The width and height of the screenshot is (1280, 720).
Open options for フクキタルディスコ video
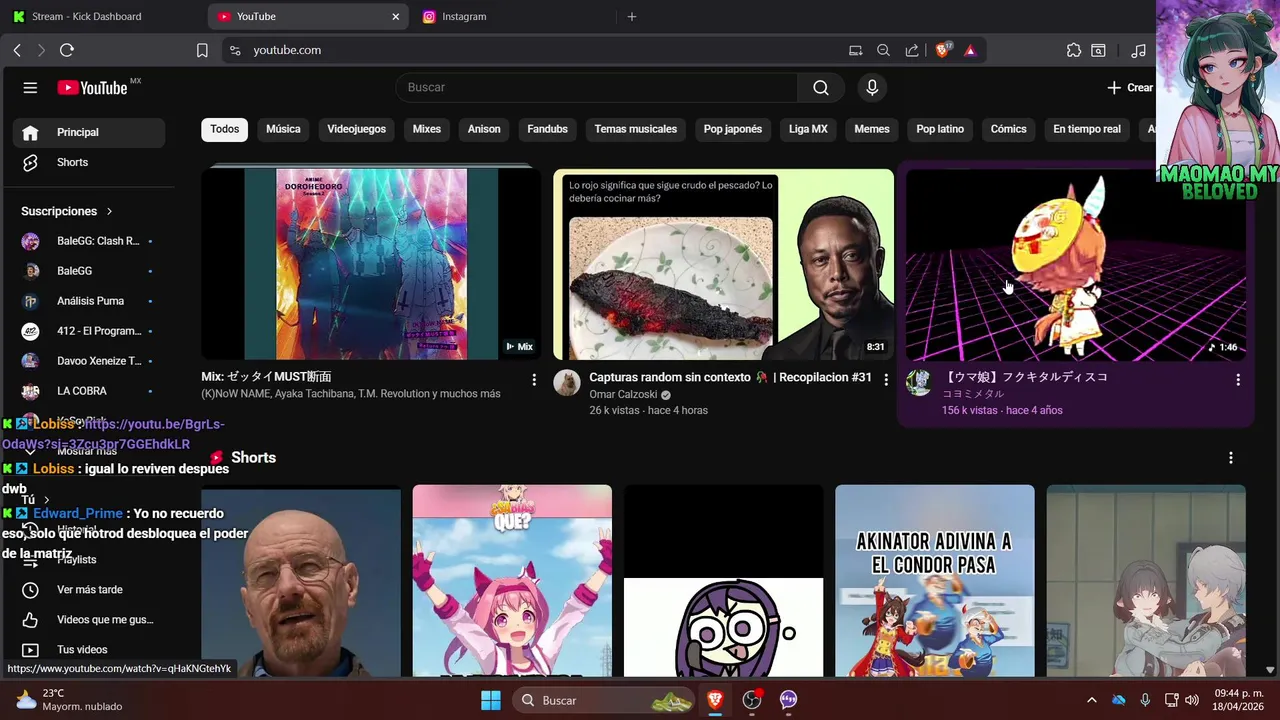coord(1238,380)
